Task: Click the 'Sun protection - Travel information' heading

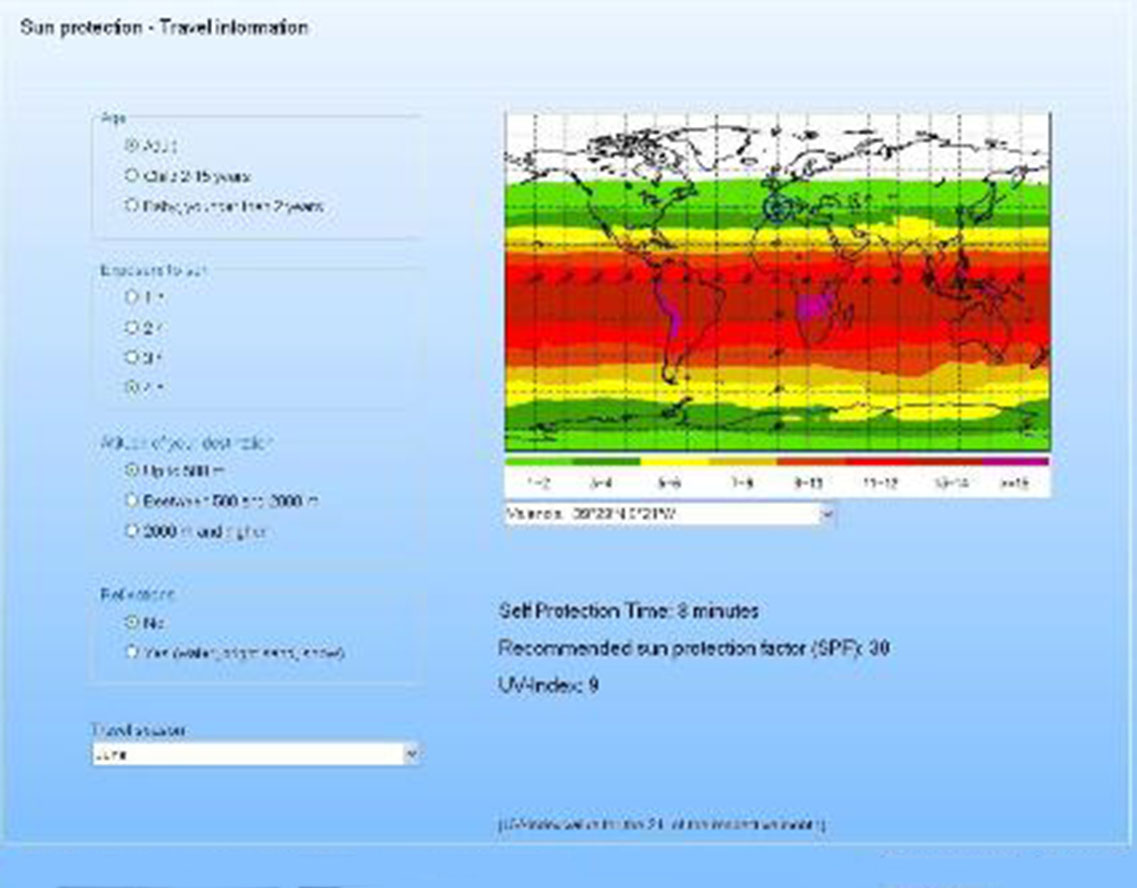Action: [x=165, y=28]
